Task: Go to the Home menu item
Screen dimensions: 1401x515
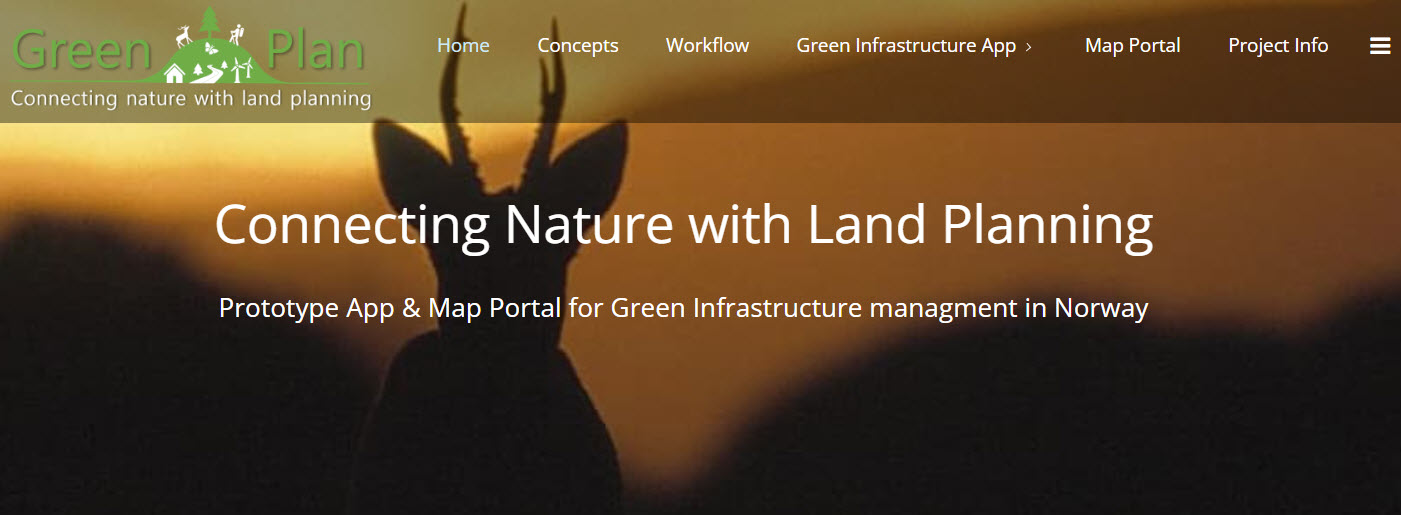Action: pos(463,46)
